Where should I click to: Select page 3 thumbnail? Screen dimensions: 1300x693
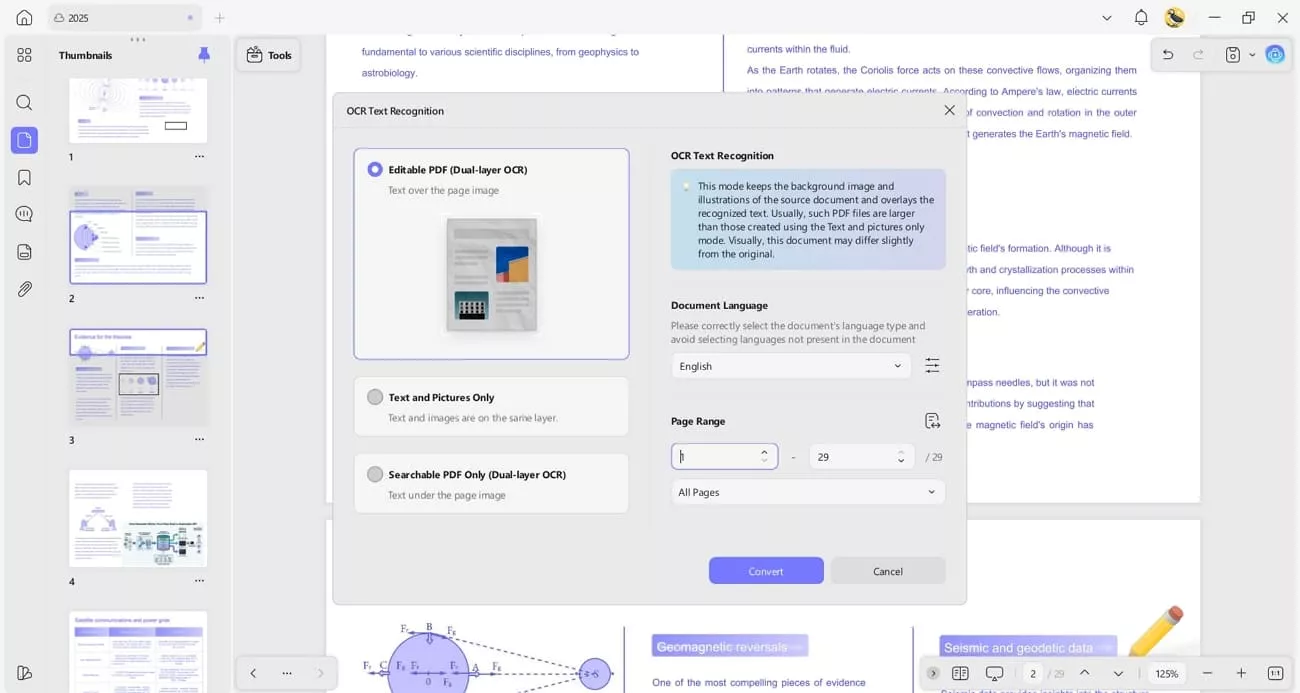[138, 377]
